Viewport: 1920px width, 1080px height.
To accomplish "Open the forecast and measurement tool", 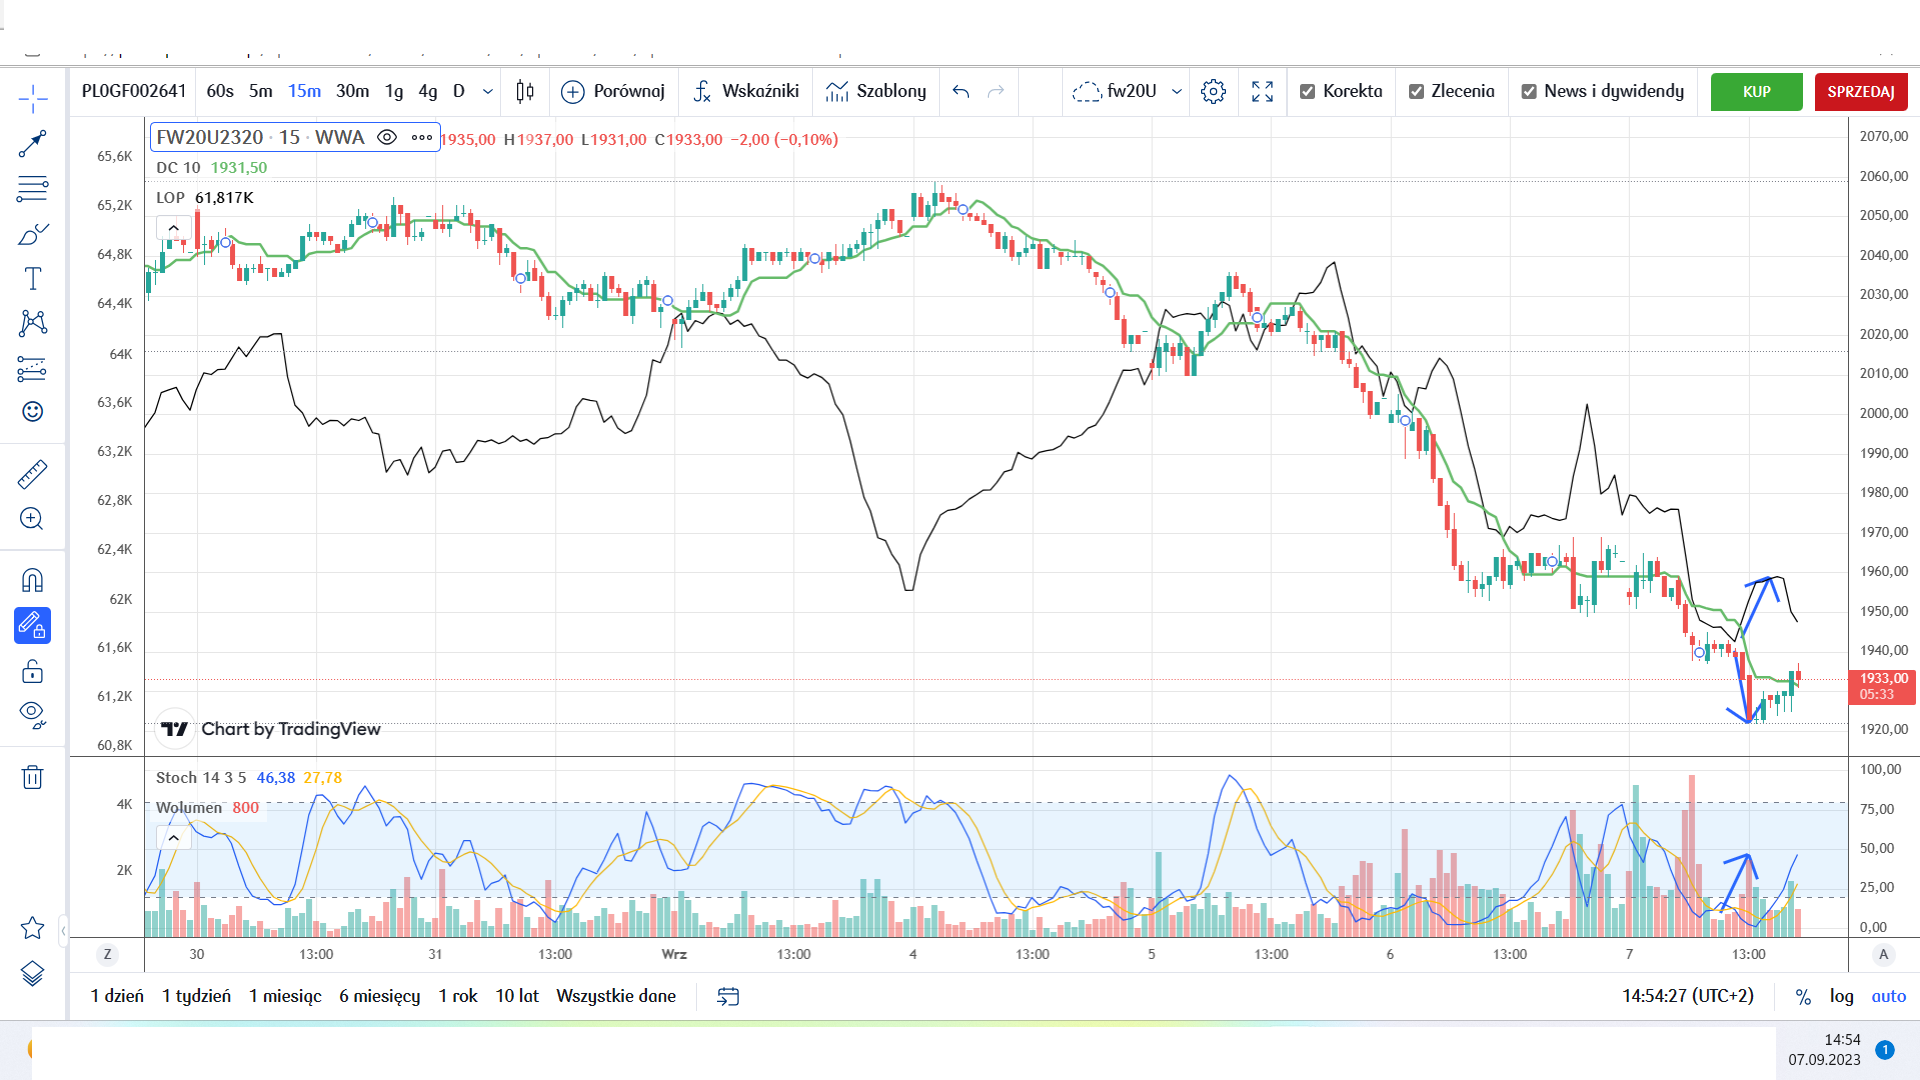I will point(32,369).
